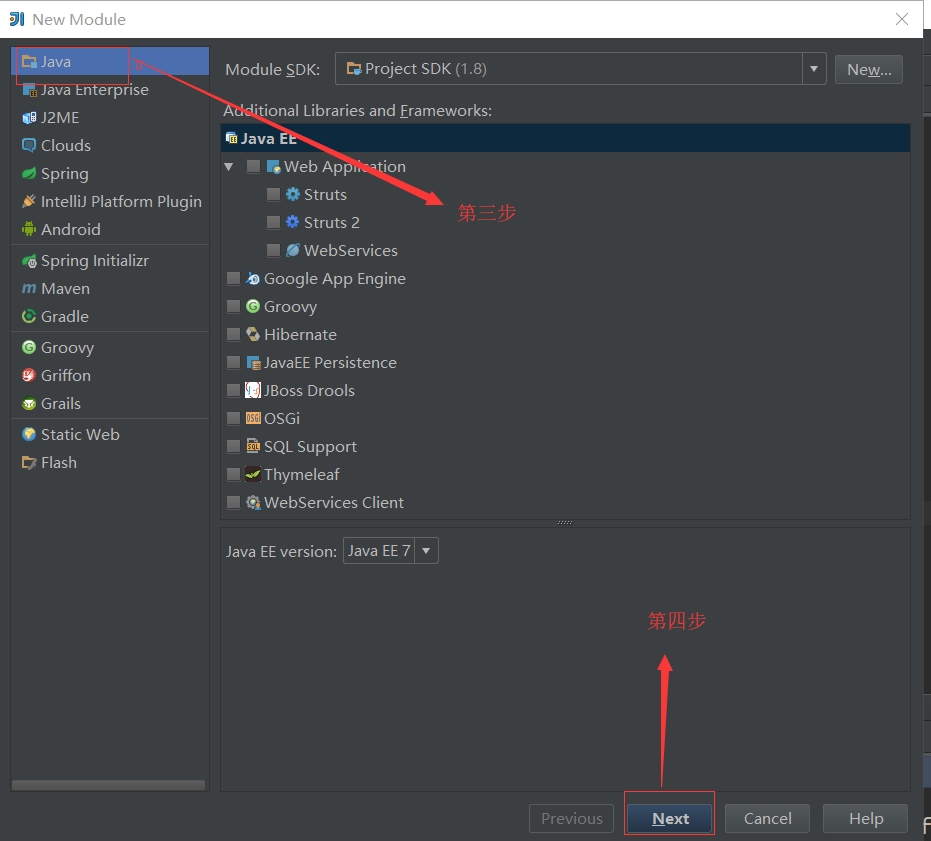Viewport: 931px width, 841px height.
Task: Tick the Struts 2 checkbox
Action: tap(273, 222)
